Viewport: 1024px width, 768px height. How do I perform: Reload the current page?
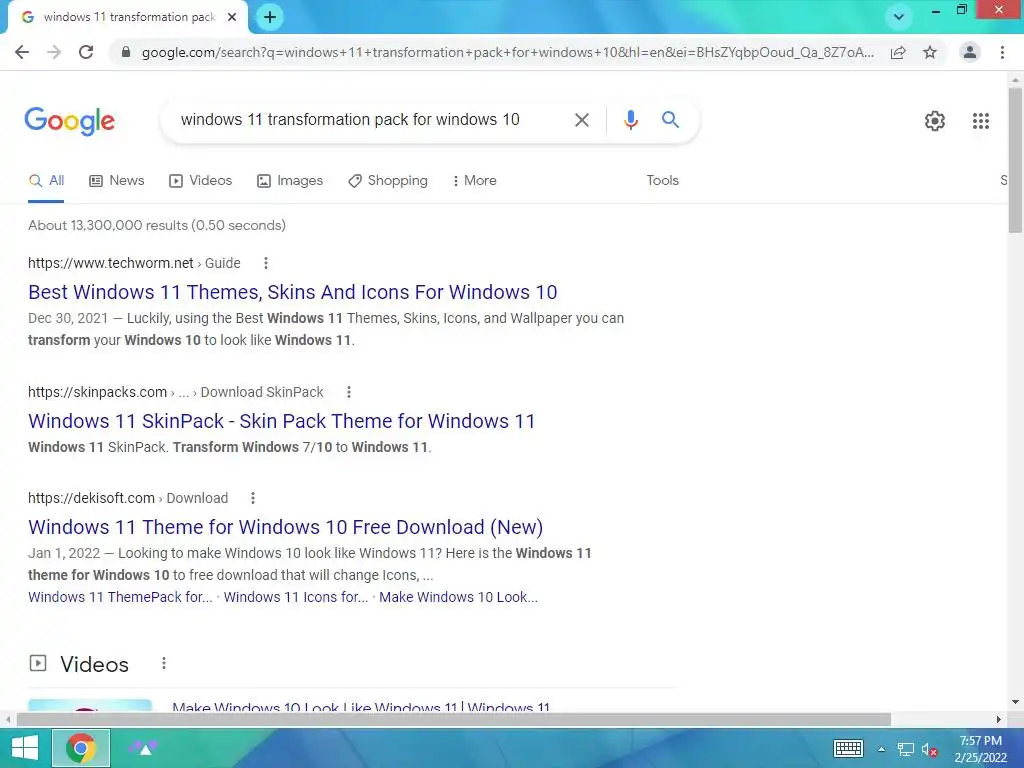click(86, 52)
